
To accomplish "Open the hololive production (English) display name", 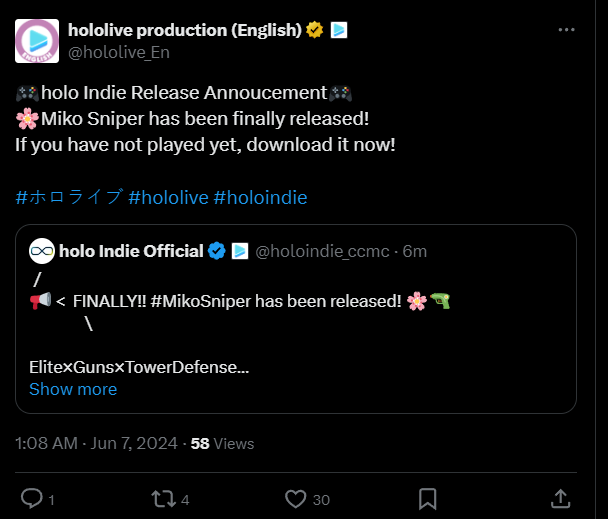I will click(185, 30).
